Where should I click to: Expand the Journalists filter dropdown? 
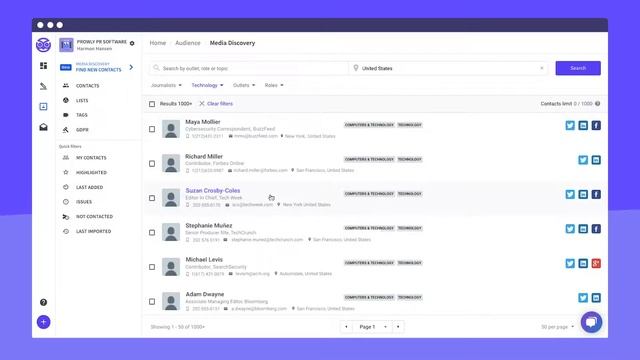point(166,85)
